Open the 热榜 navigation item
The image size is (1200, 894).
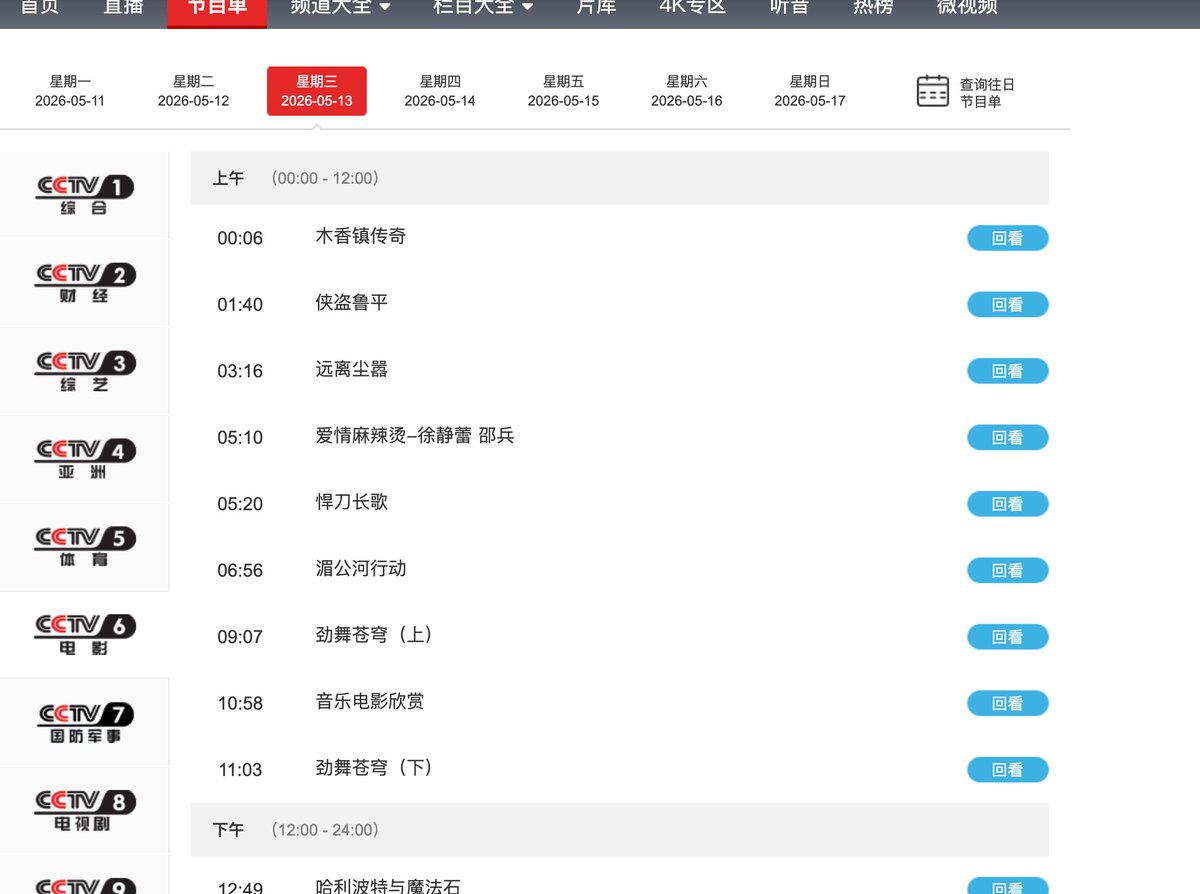[873, 7]
